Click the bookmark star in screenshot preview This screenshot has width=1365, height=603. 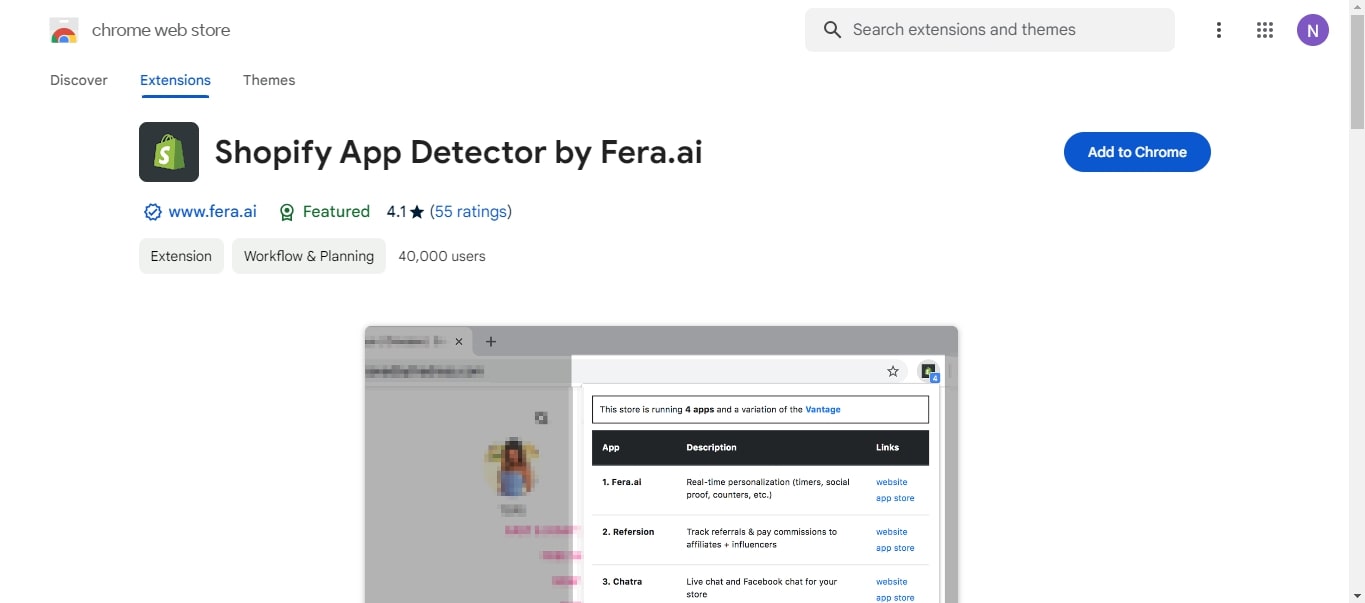coord(893,372)
